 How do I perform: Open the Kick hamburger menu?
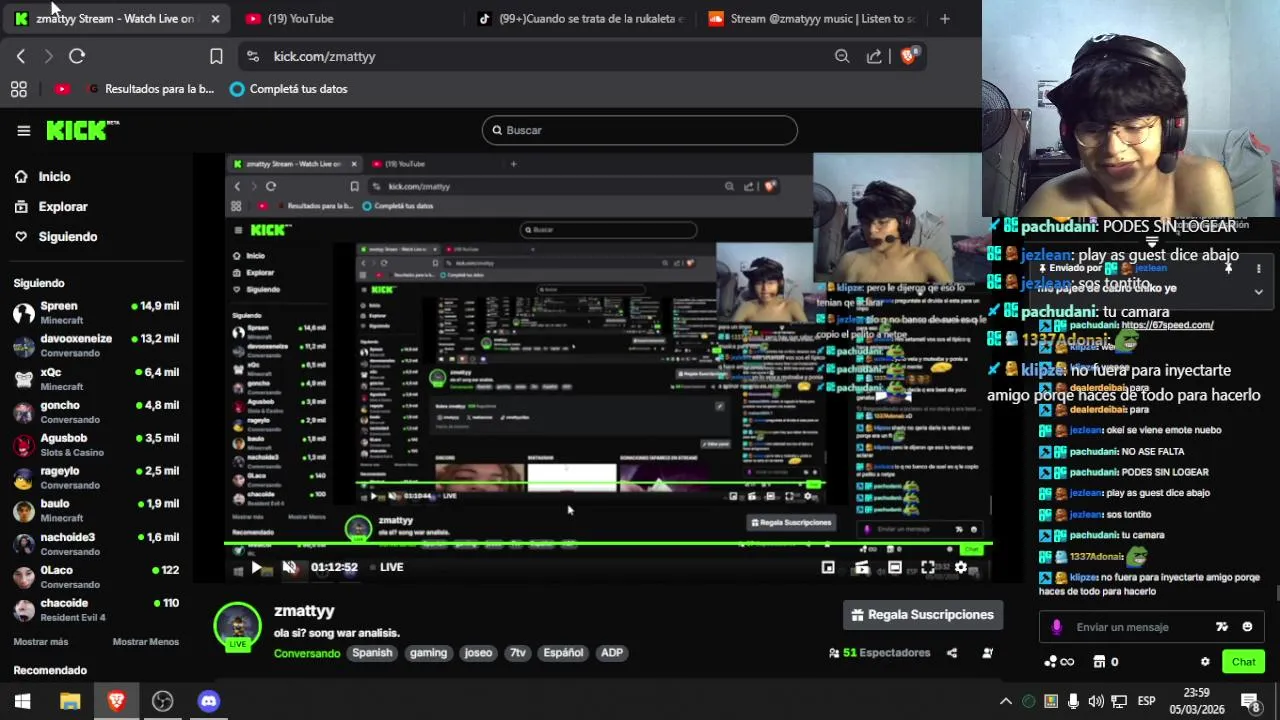click(x=24, y=130)
